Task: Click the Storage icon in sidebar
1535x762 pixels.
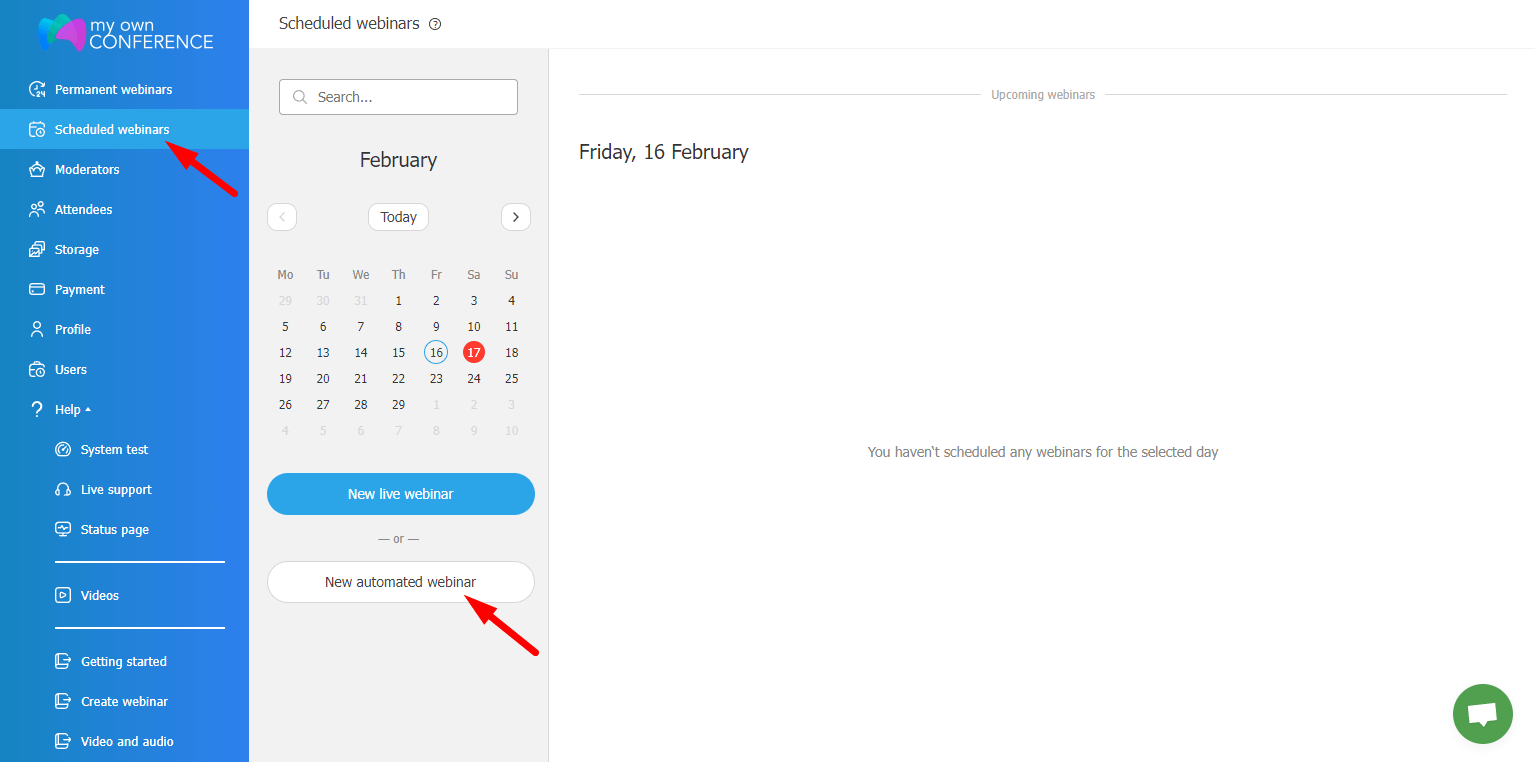Action: coord(37,250)
